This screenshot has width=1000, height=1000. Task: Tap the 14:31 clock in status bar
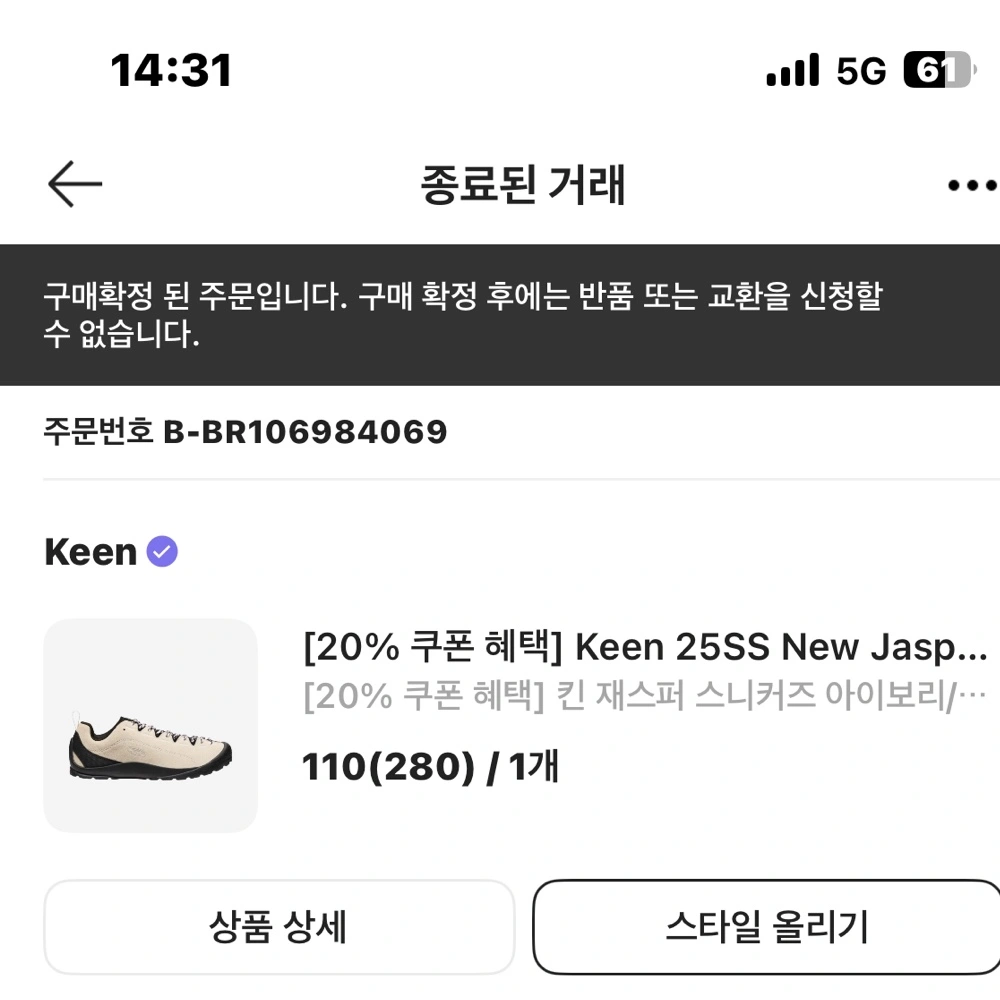pos(171,71)
